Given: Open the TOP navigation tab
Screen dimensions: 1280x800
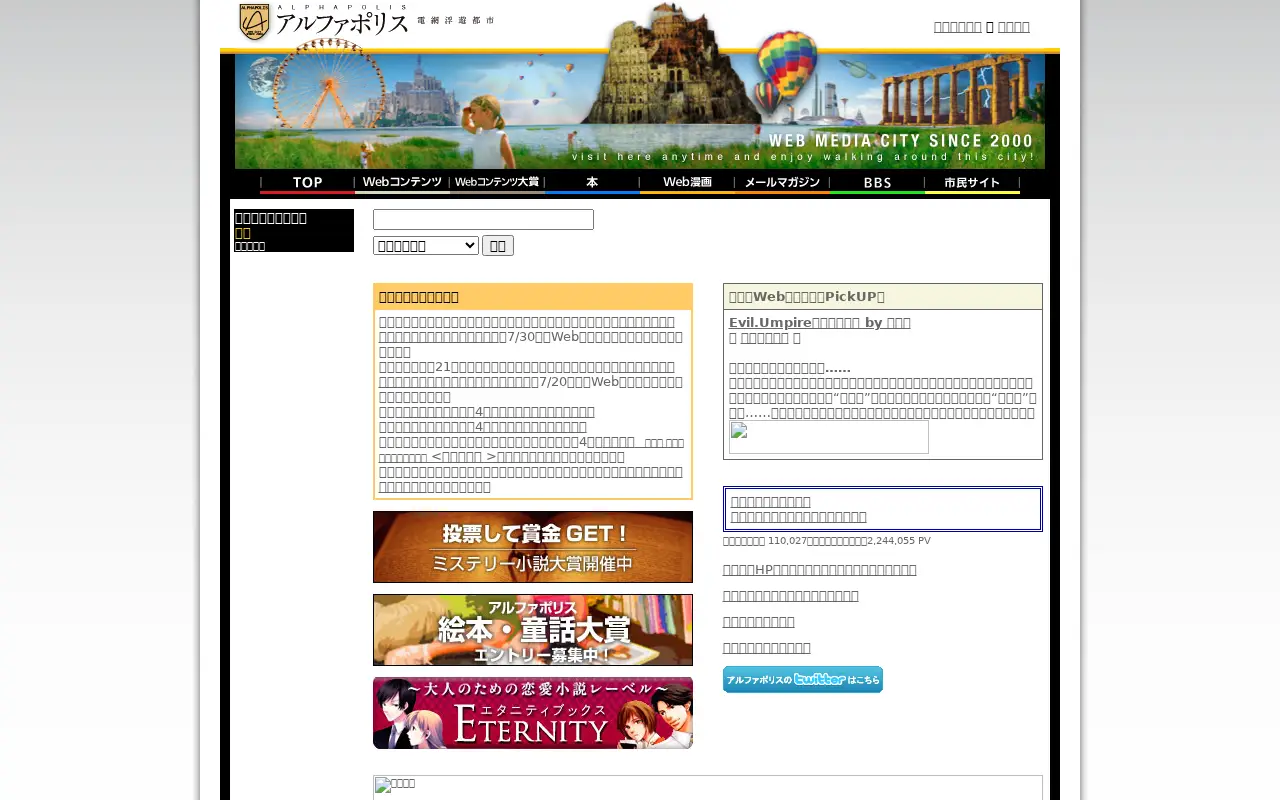Looking at the screenshot, I should 307,183.
